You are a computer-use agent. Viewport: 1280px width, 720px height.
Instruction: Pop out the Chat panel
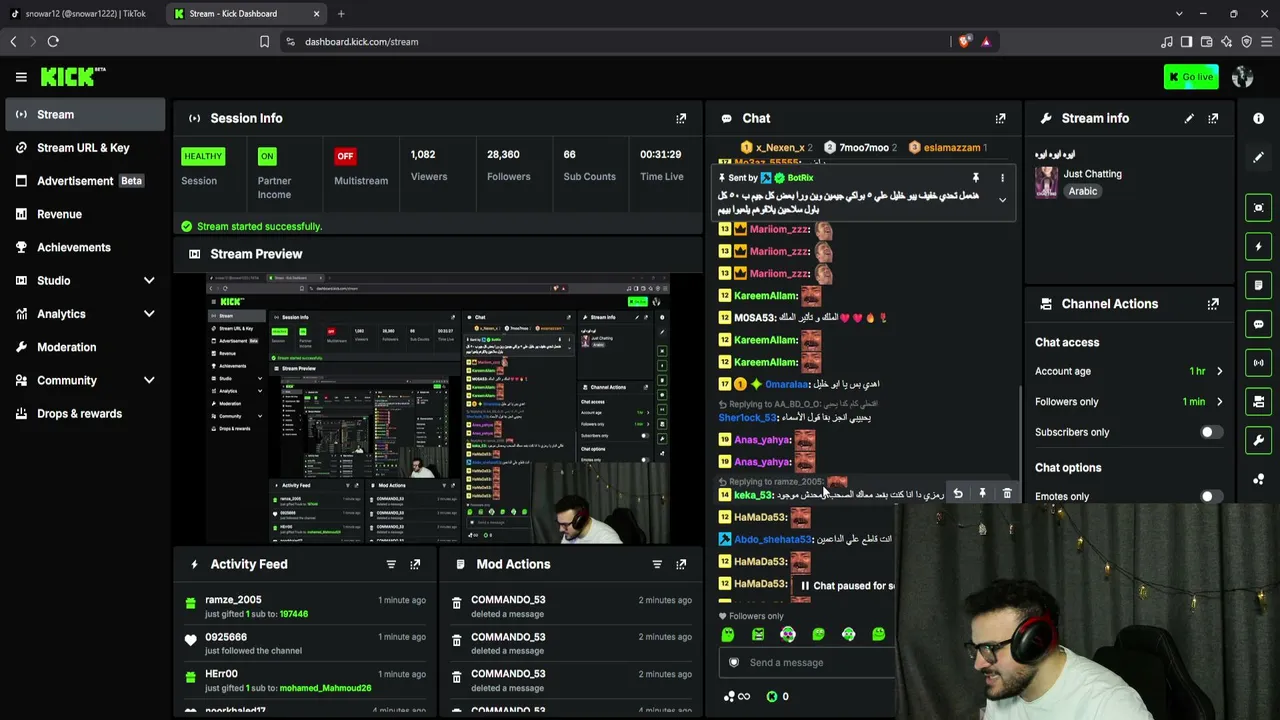(x=1000, y=118)
